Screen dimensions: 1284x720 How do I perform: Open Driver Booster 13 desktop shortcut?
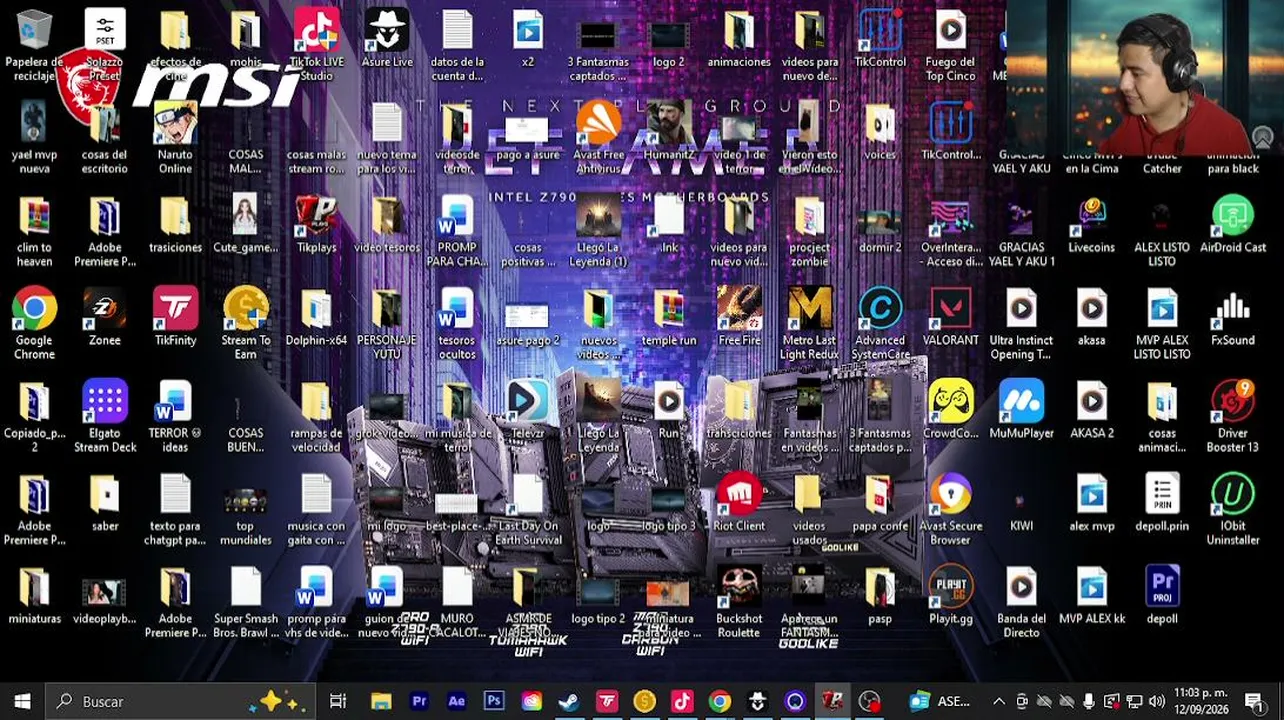coord(1233,417)
